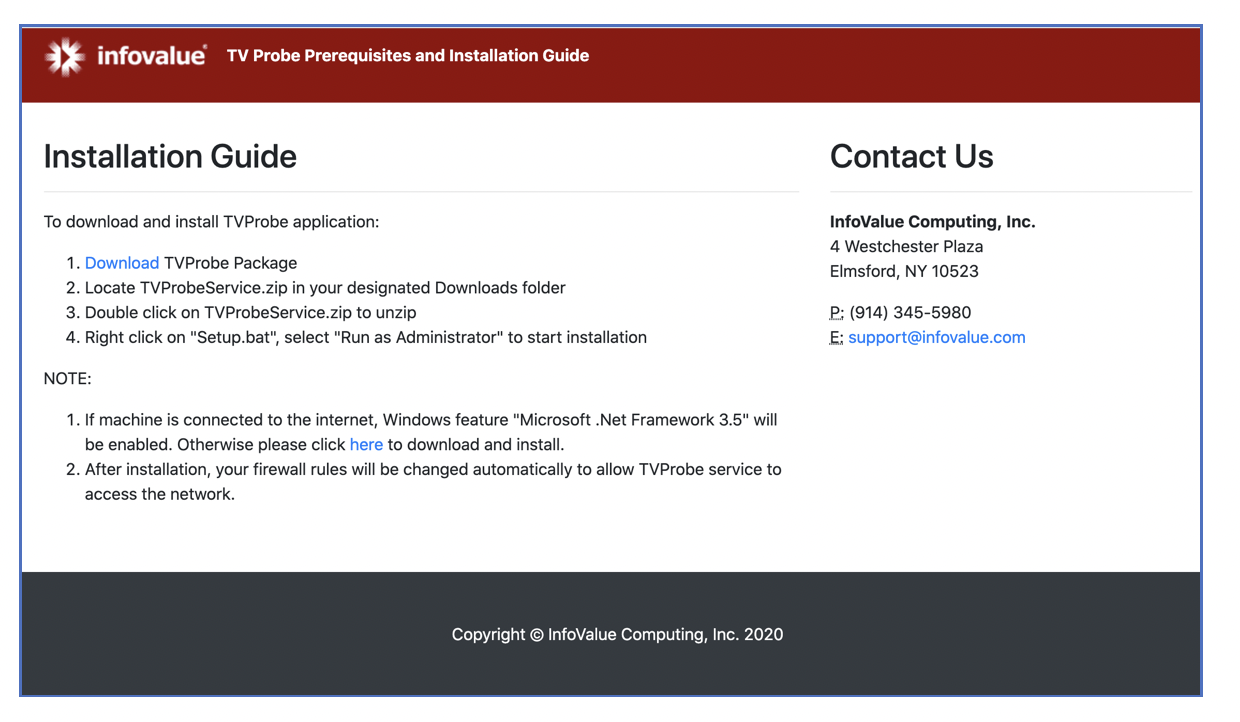Select the address line 4 Westchester Plaza

coord(906,247)
